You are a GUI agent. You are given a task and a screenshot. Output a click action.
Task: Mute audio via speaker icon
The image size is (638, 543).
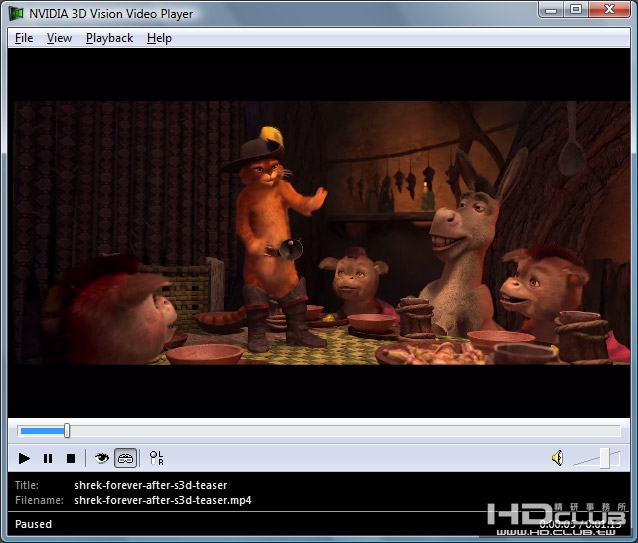pyautogui.click(x=557, y=458)
